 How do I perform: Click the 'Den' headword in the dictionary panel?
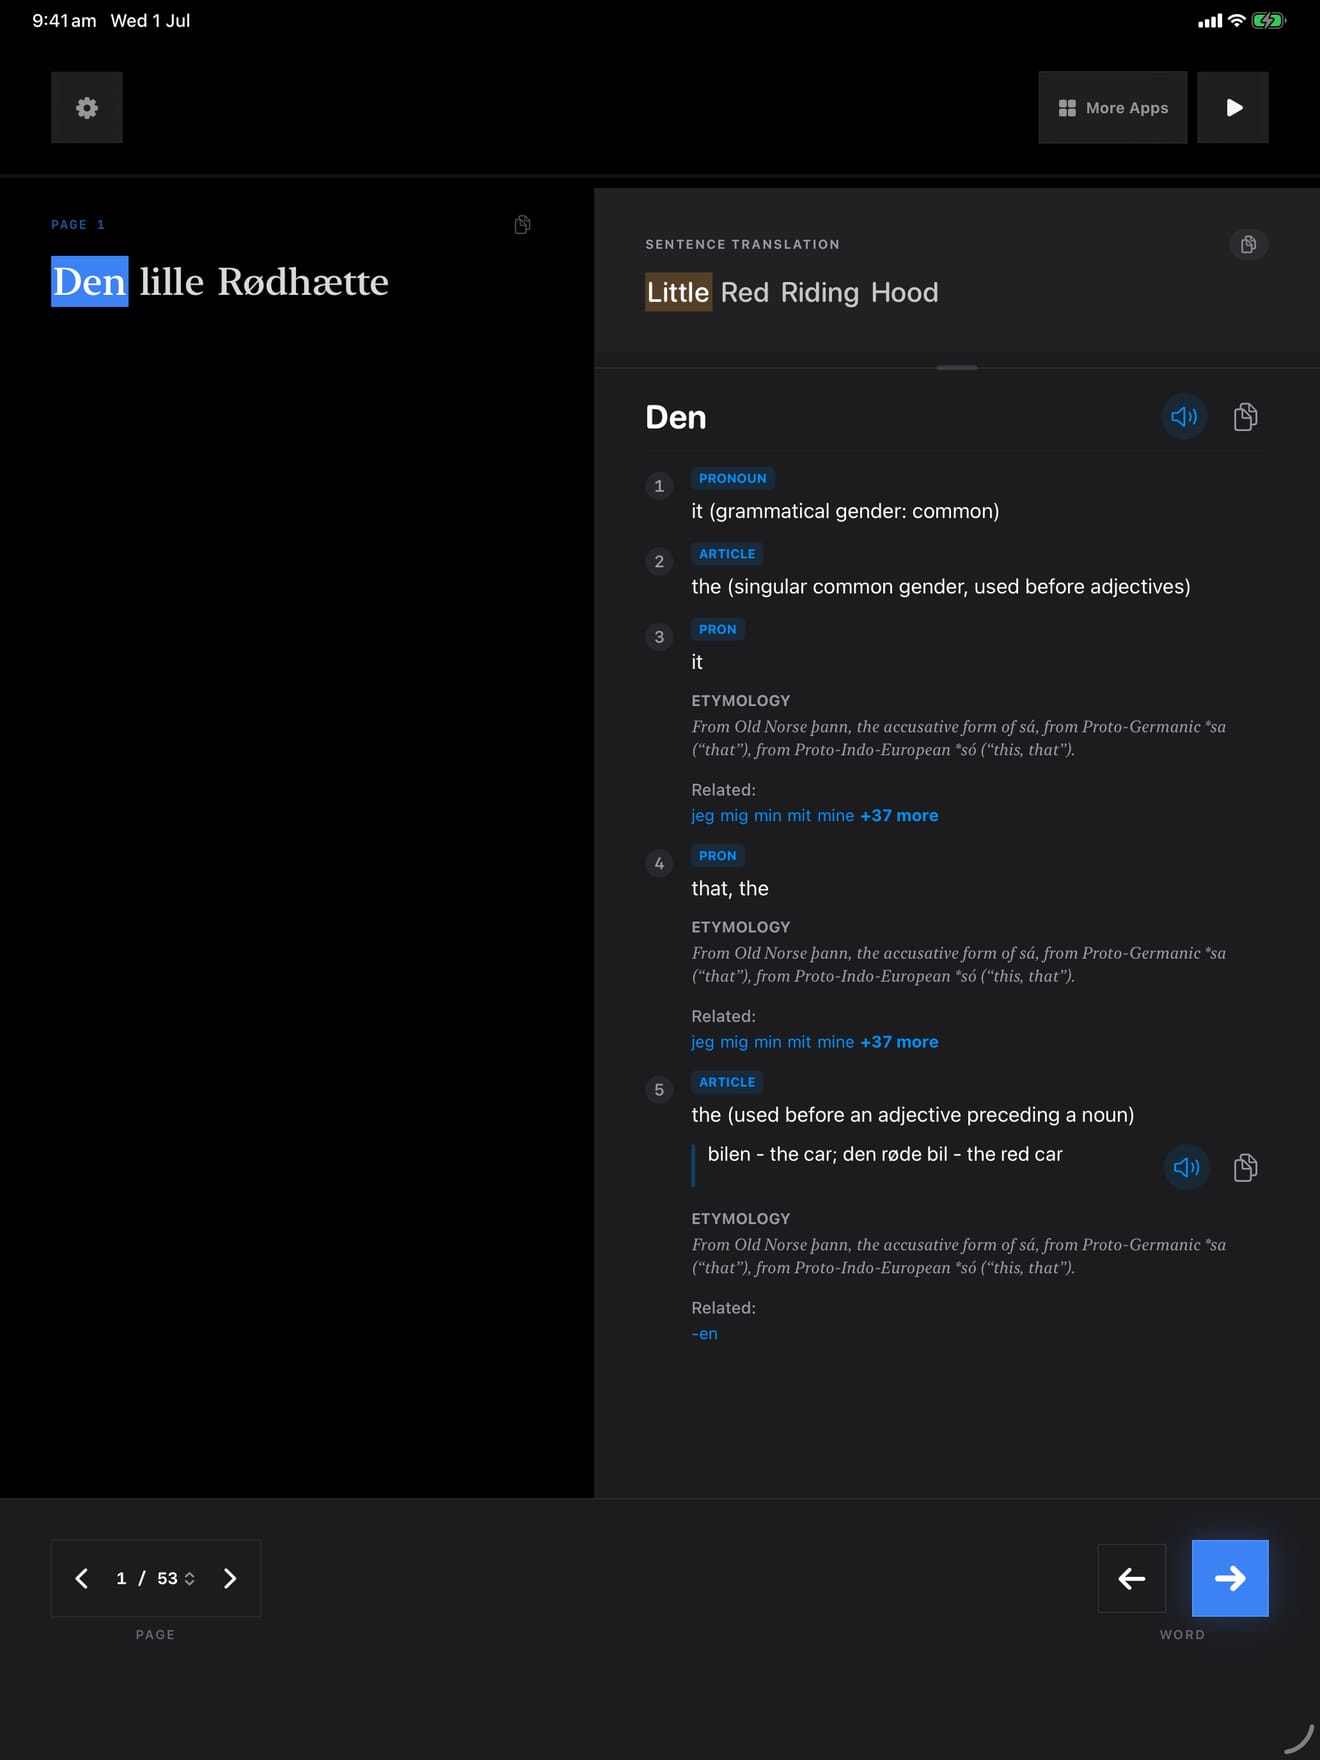tap(676, 417)
